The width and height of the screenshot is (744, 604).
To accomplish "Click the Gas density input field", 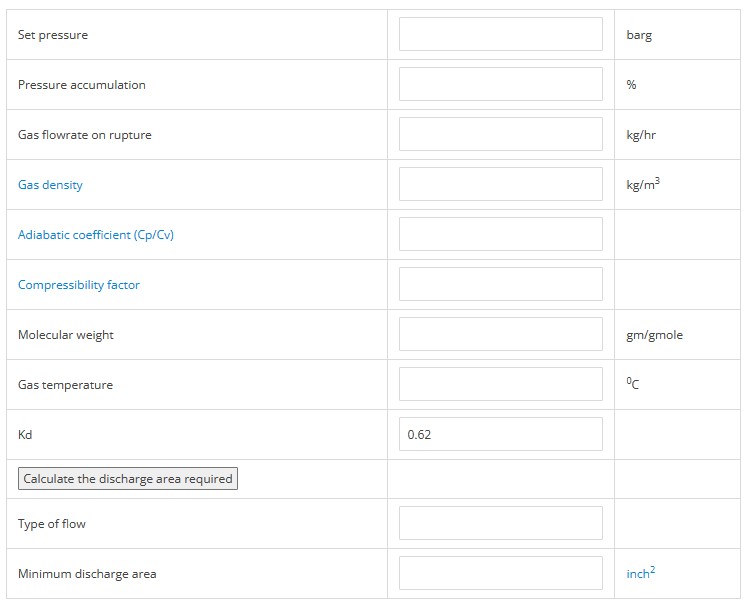I will tap(501, 184).
